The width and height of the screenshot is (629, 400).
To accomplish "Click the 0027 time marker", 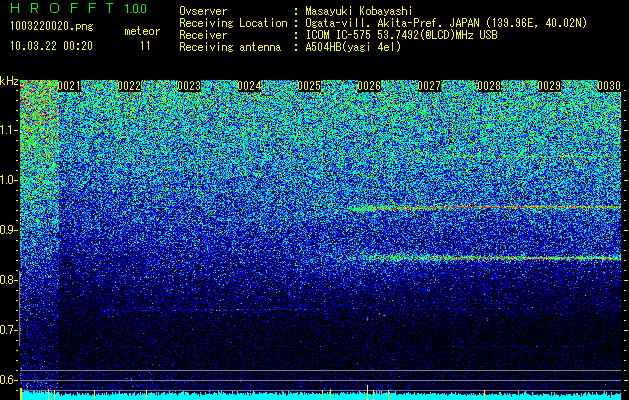I will pyautogui.click(x=429, y=86).
